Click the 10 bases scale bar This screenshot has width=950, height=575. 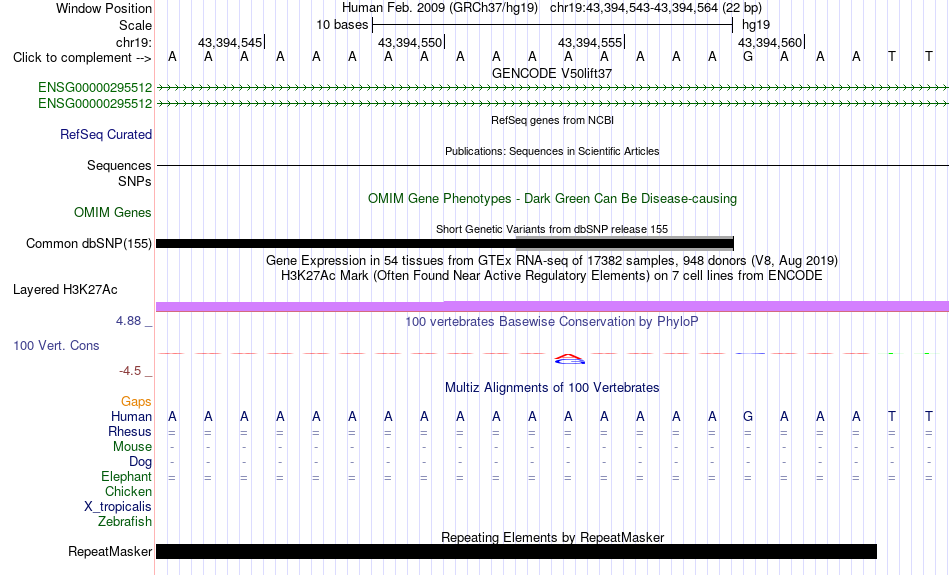point(553,25)
